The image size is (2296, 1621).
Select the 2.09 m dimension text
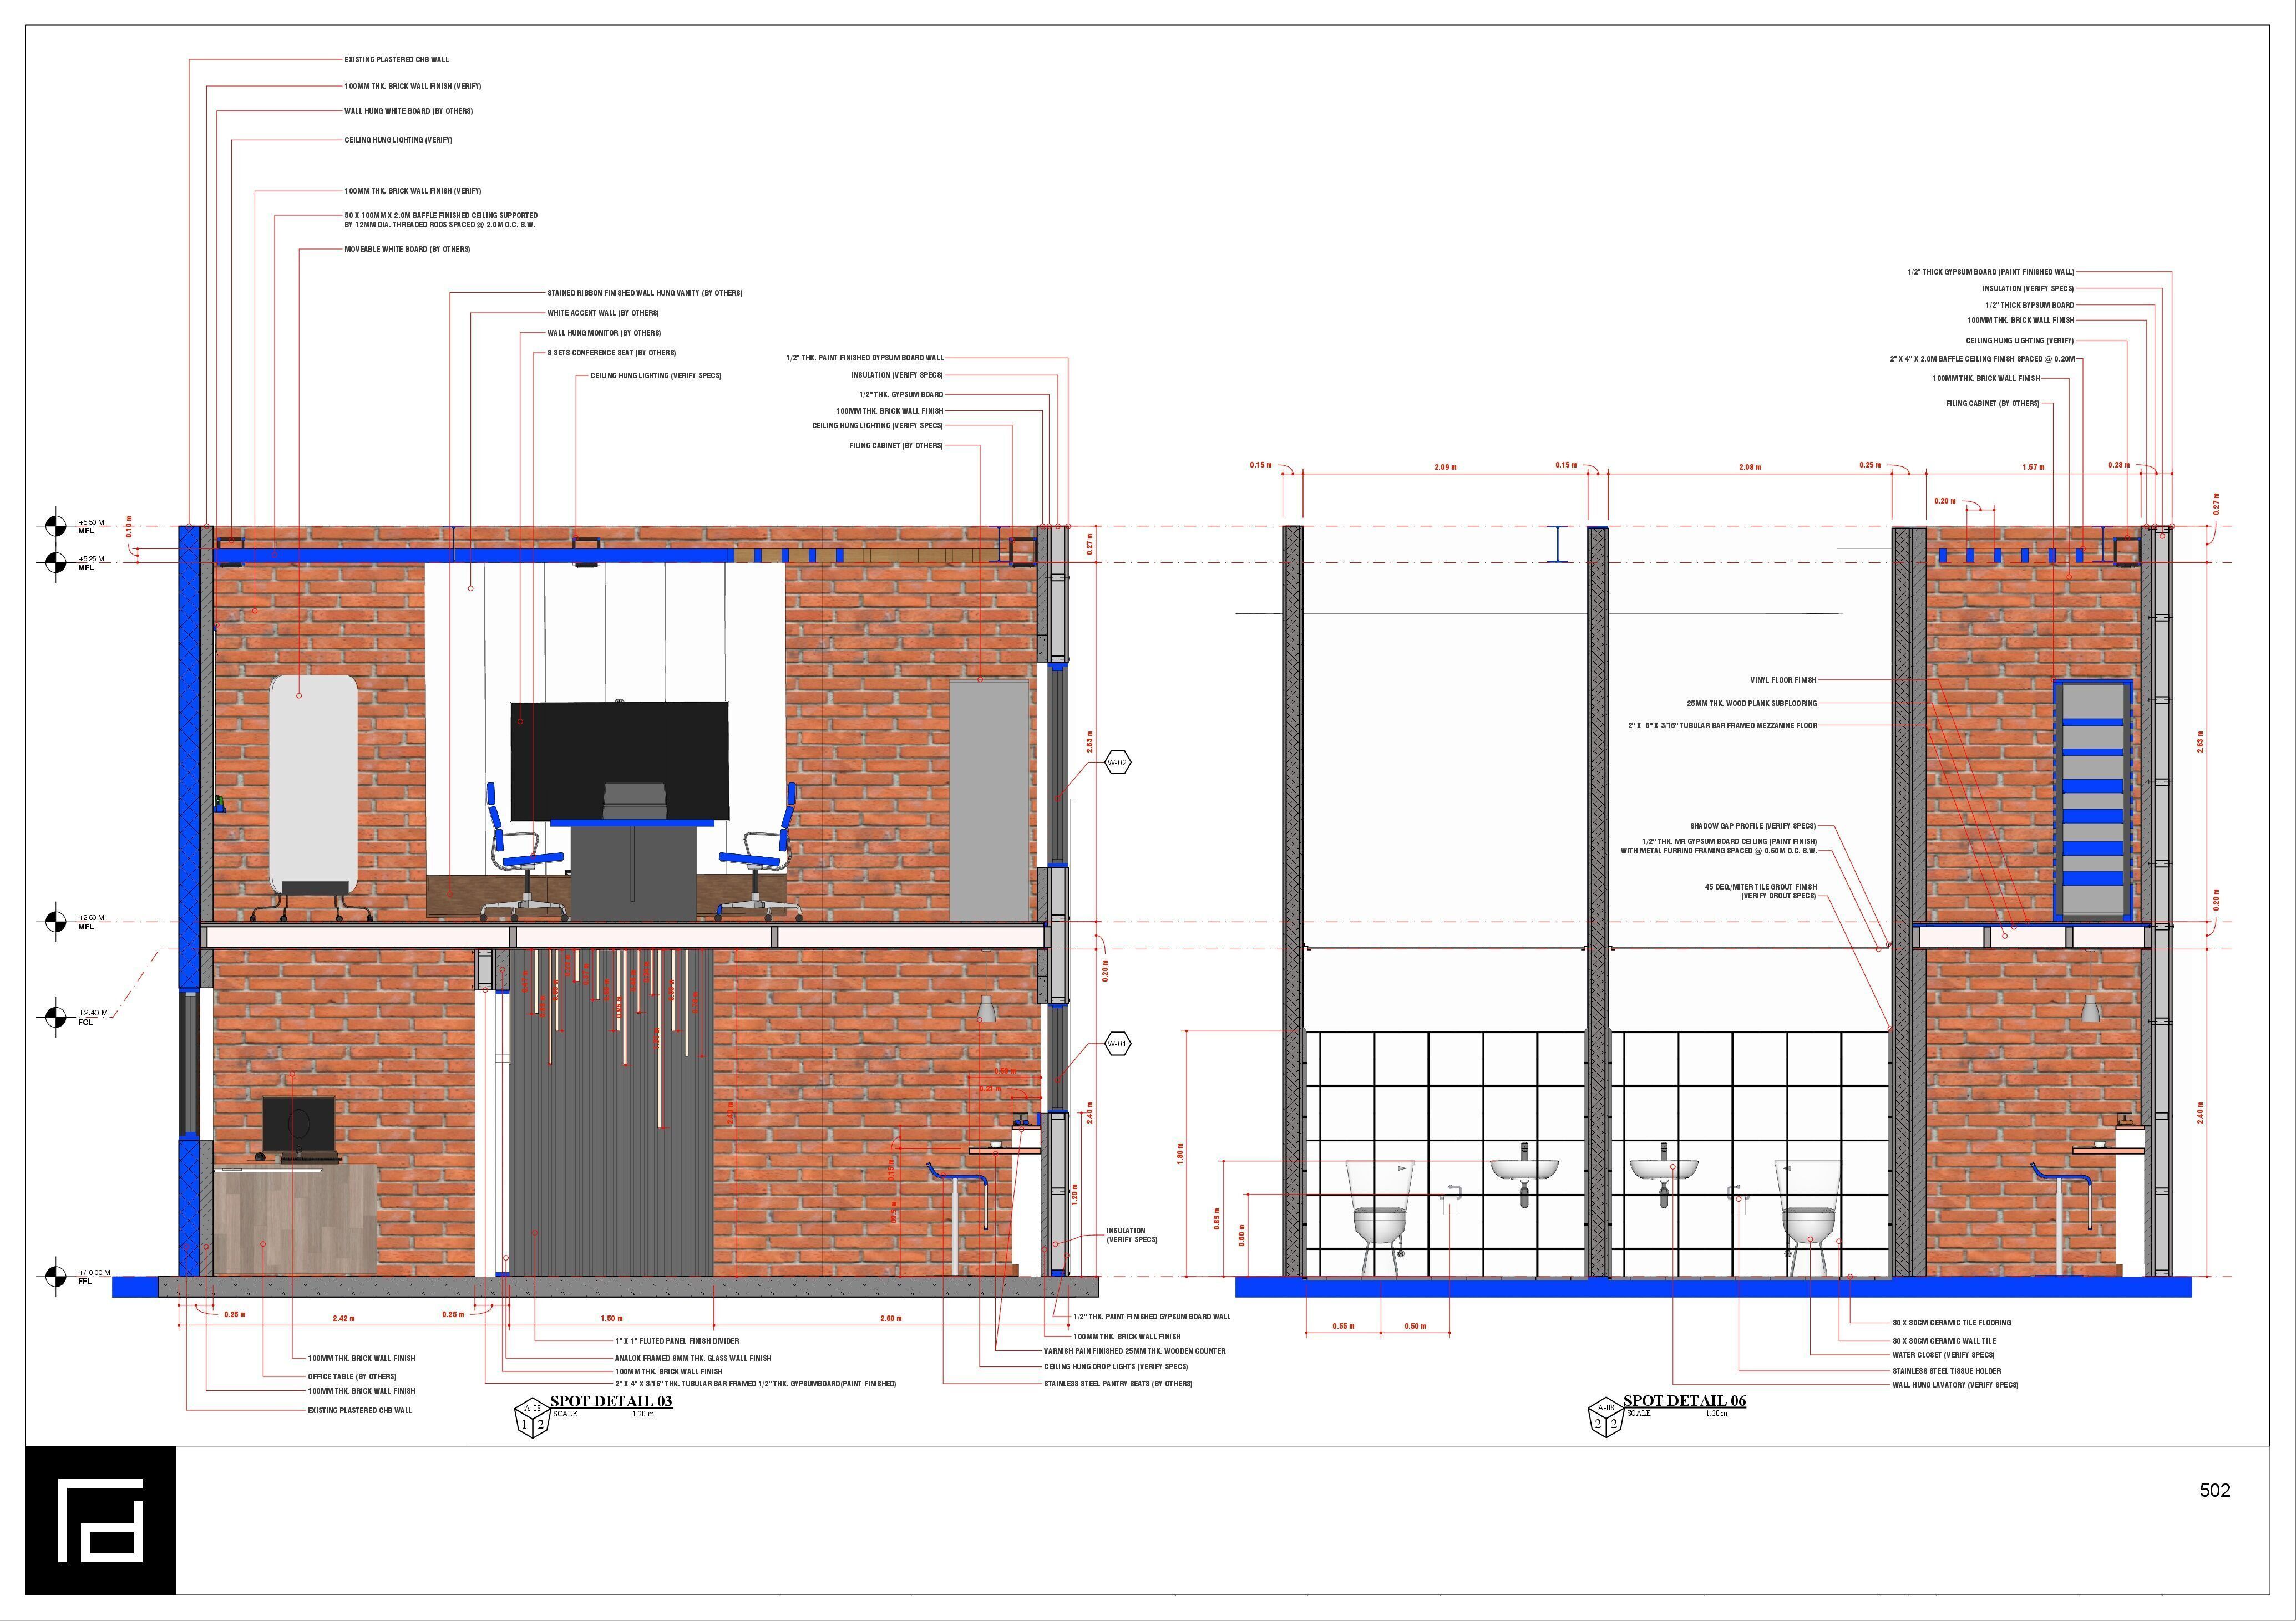1445,467
